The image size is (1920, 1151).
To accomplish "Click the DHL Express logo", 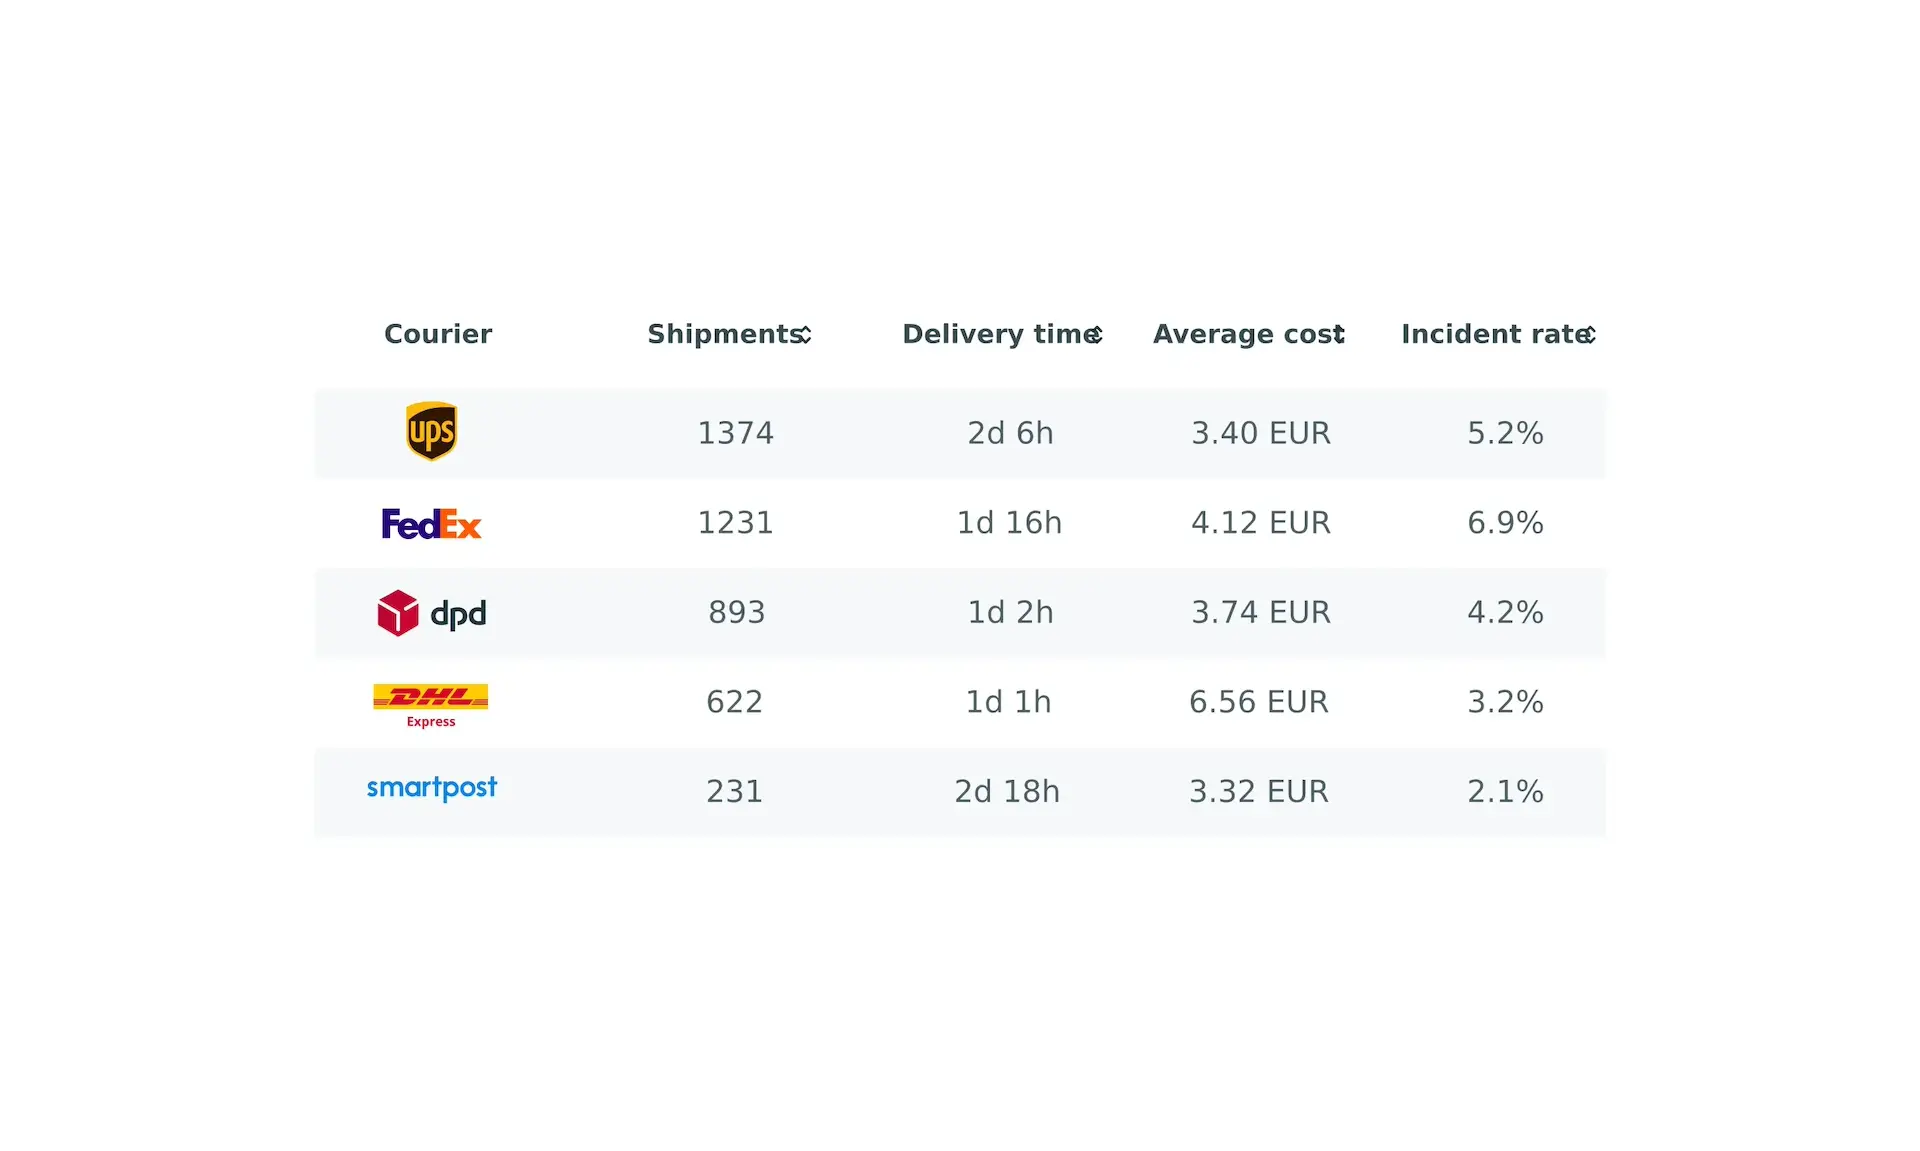I will [431, 703].
